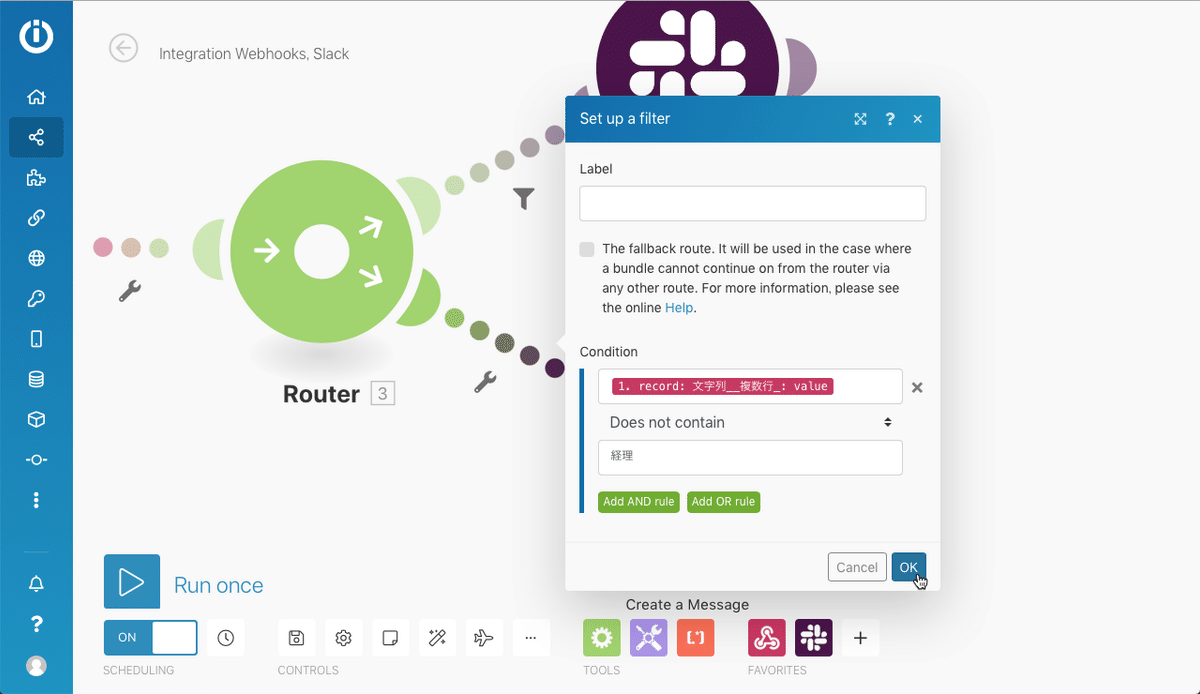This screenshot has height=694, width=1200.
Task: Open Webhooks globe icon in sidebar
Action: pyautogui.click(x=36, y=258)
